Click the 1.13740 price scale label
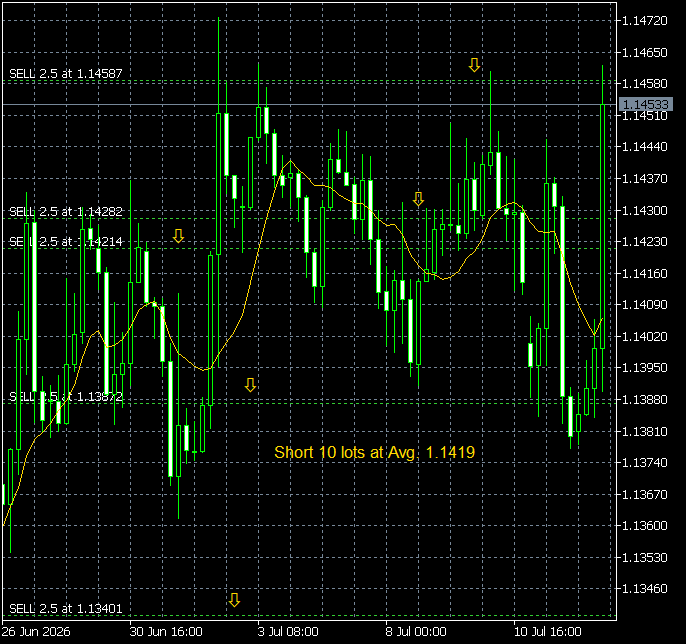686x644 pixels. click(644, 462)
